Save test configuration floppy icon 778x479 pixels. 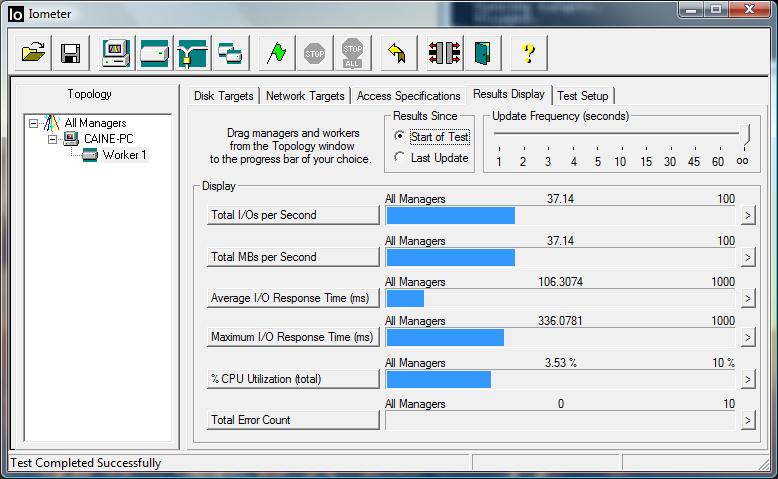coord(70,53)
